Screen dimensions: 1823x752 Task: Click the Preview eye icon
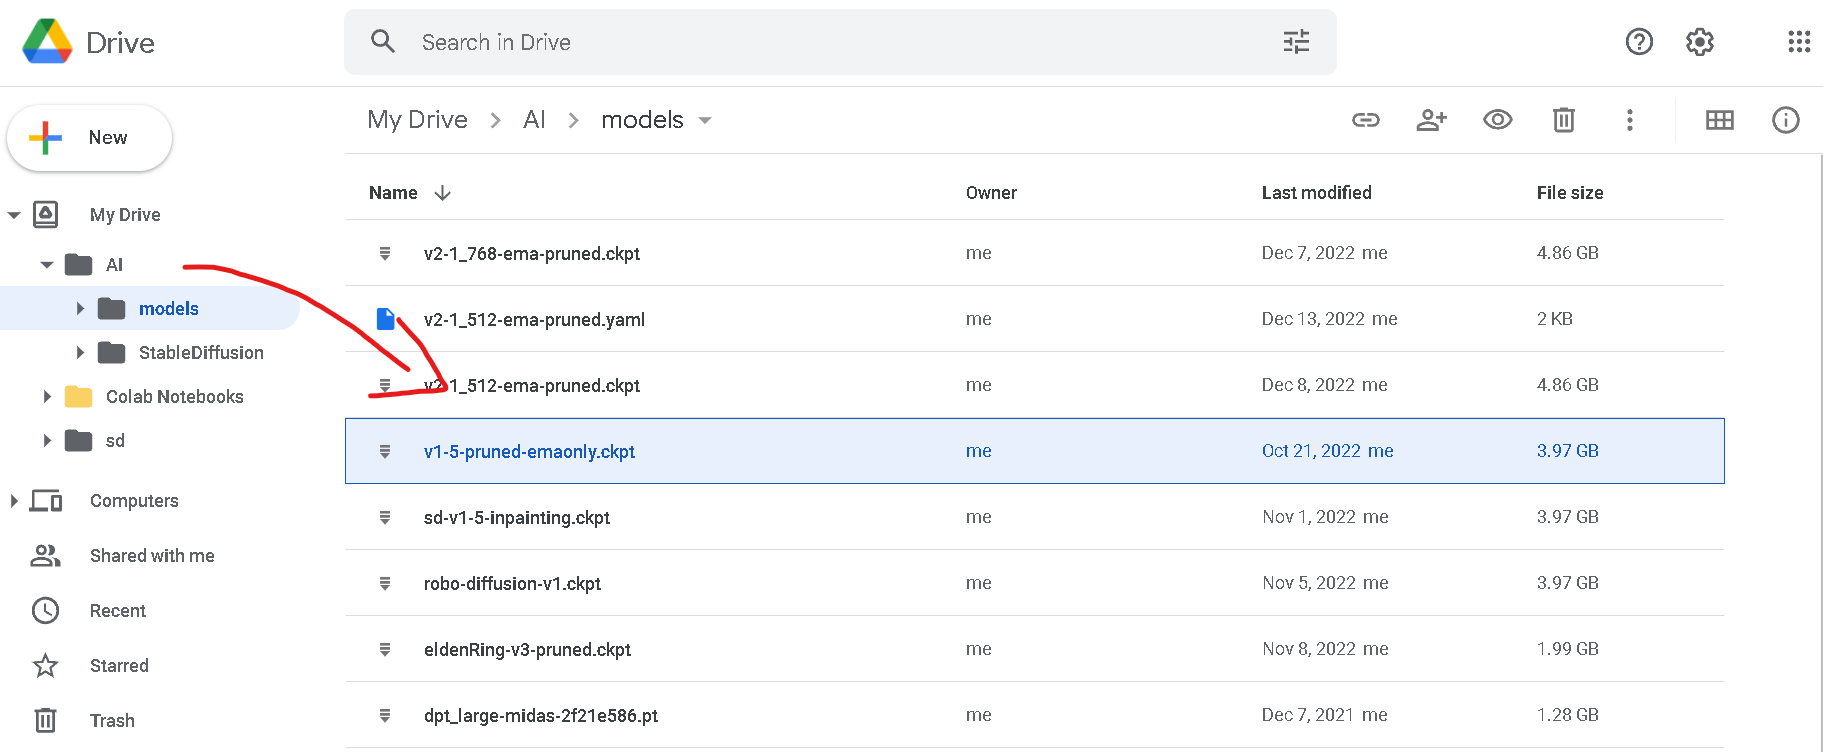pyautogui.click(x=1498, y=120)
